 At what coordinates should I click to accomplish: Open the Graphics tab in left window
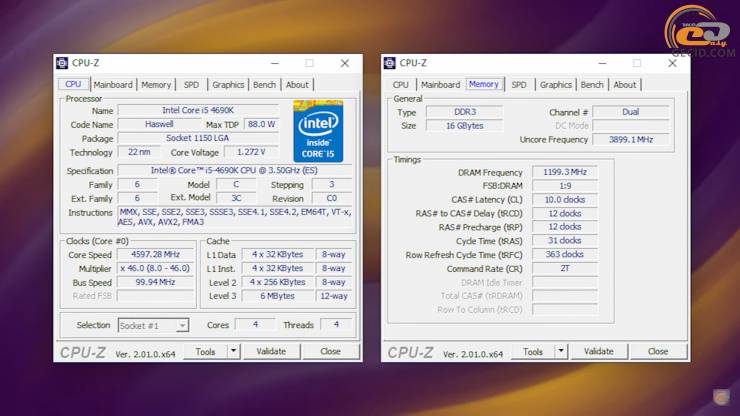pyautogui.click(x=228, y=85)
